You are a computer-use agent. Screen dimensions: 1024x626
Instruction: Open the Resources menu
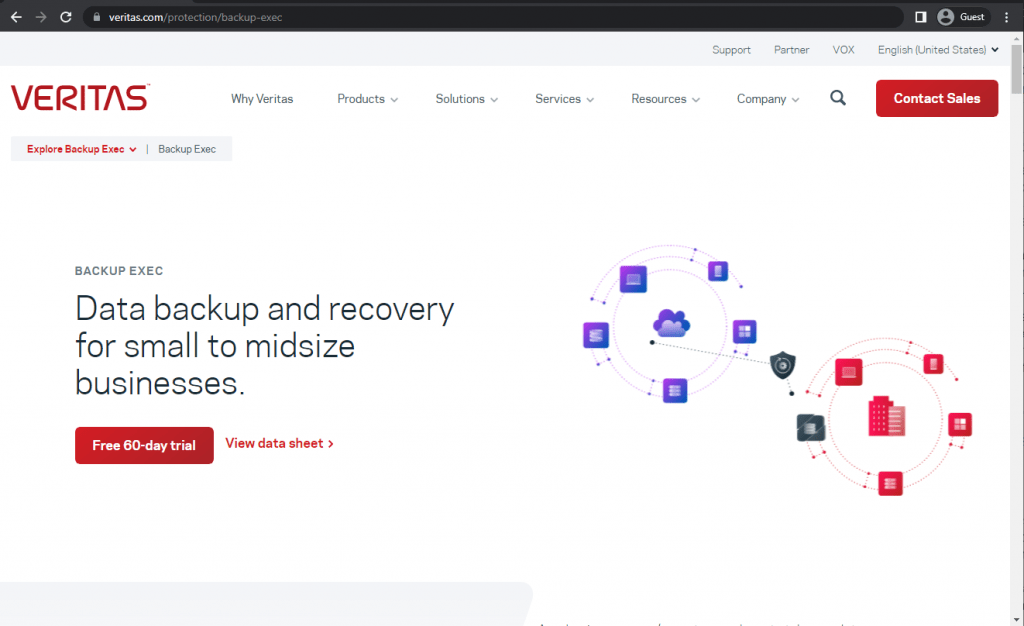tap(665, 99)
